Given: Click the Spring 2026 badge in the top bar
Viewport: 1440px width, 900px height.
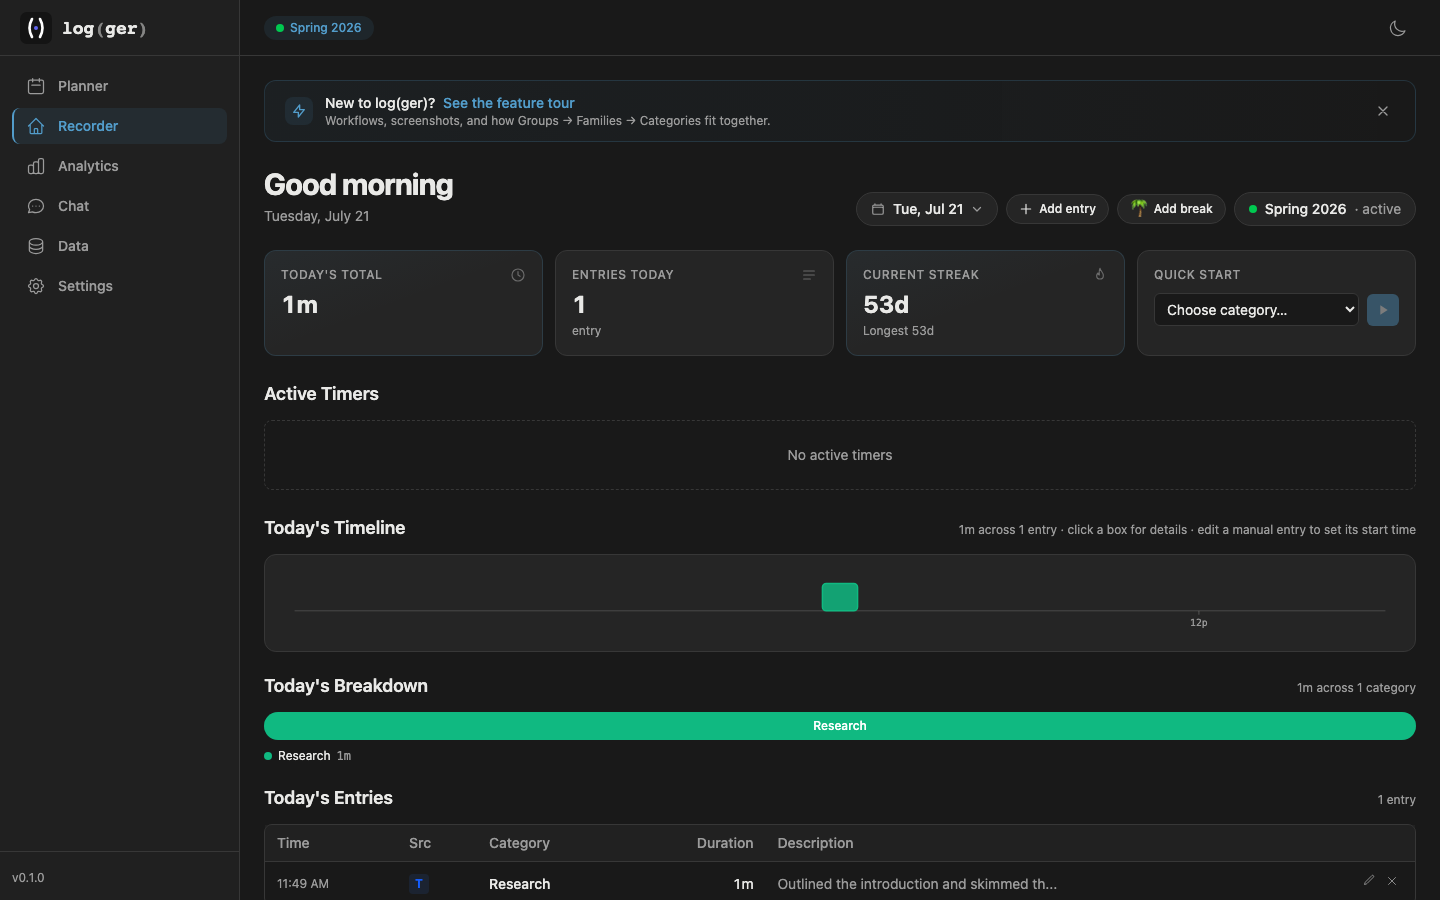Looking at the screenshot, I should pyautogui.click(x=319, y=28).
